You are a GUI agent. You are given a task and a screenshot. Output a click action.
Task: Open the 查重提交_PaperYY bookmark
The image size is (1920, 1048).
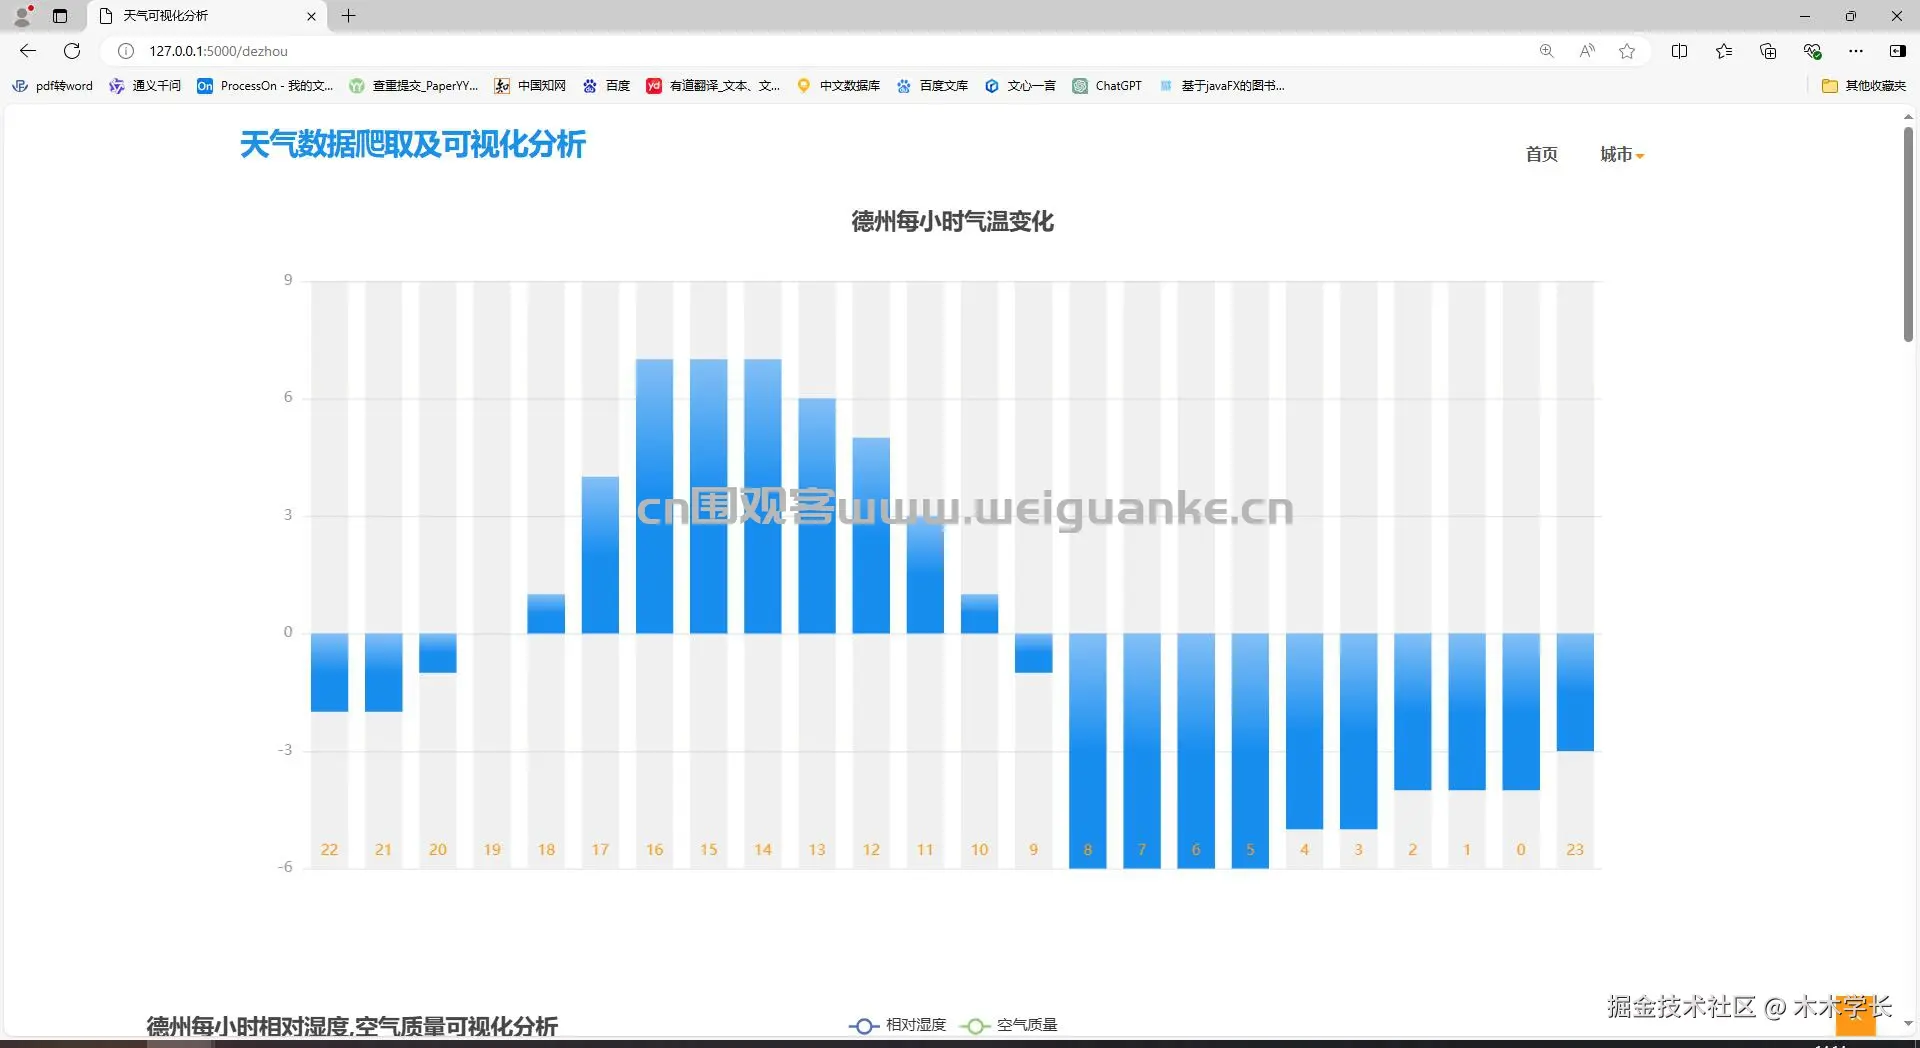click(414, 86)
